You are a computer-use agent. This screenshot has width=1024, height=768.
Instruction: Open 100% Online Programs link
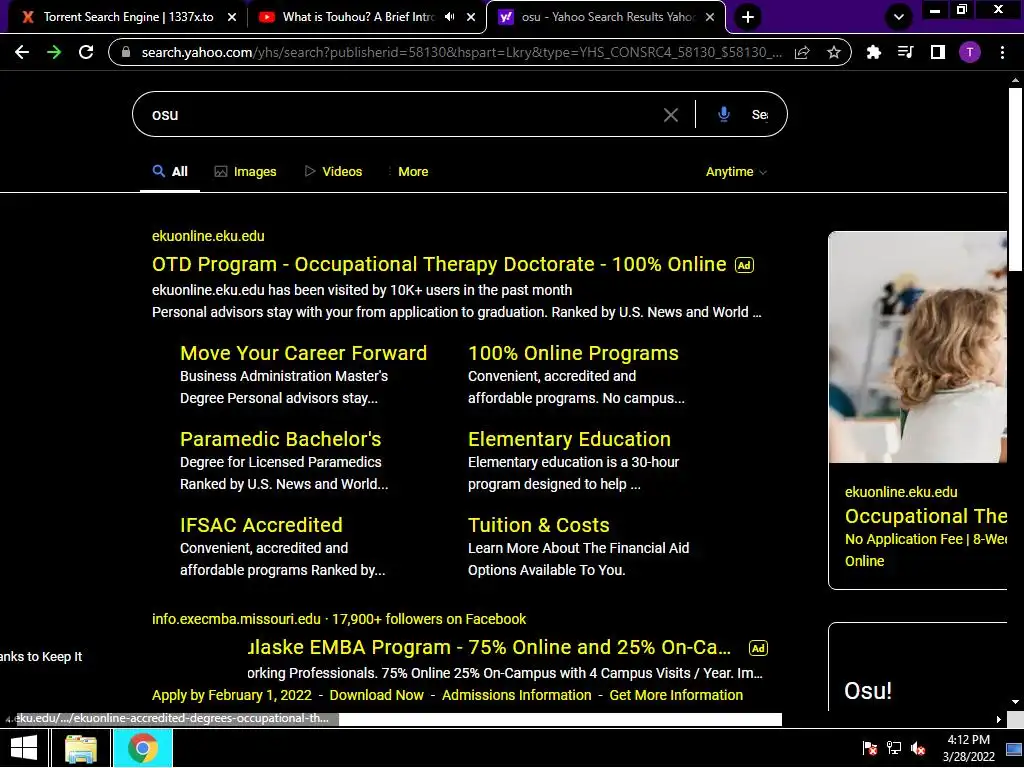point(573,353)
